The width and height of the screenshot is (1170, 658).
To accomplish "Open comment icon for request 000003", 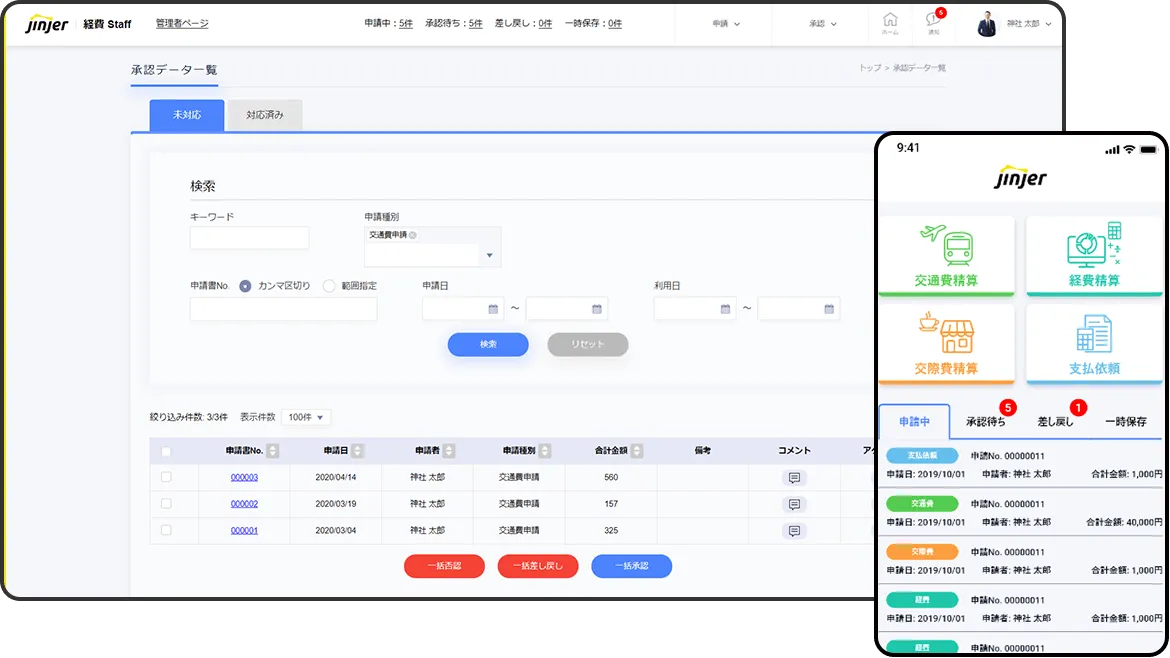I will (794, 478).
